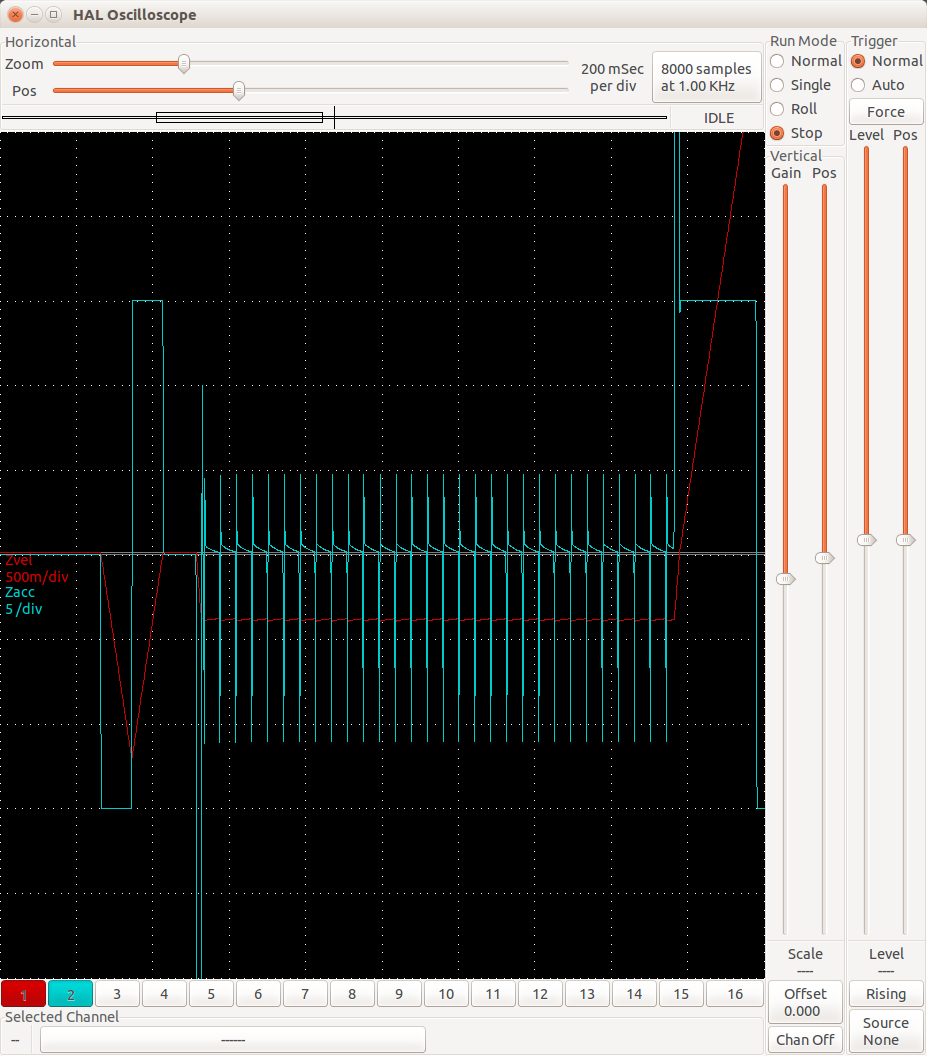
Task: Select Roll run mode
Action: [794, 109]
